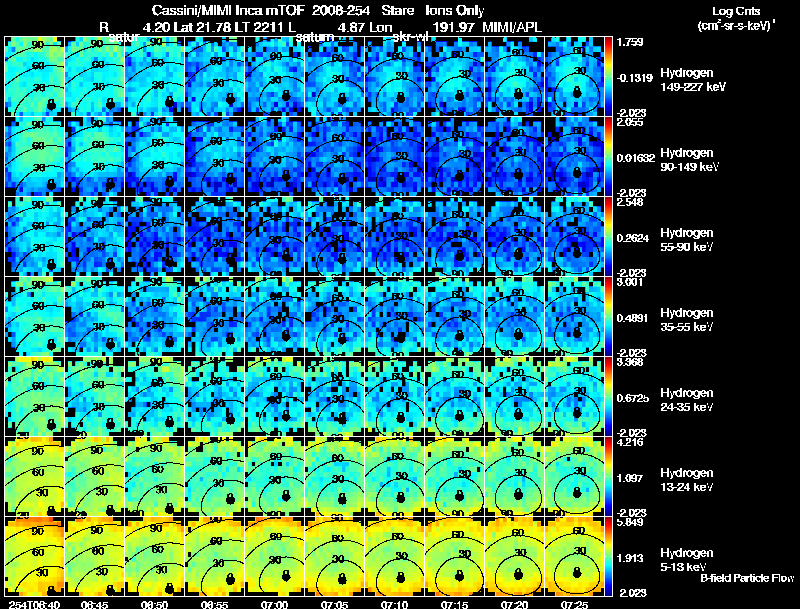
Task: Click the '0.4891' colorbar midpoint value
Action: (633, 318)
